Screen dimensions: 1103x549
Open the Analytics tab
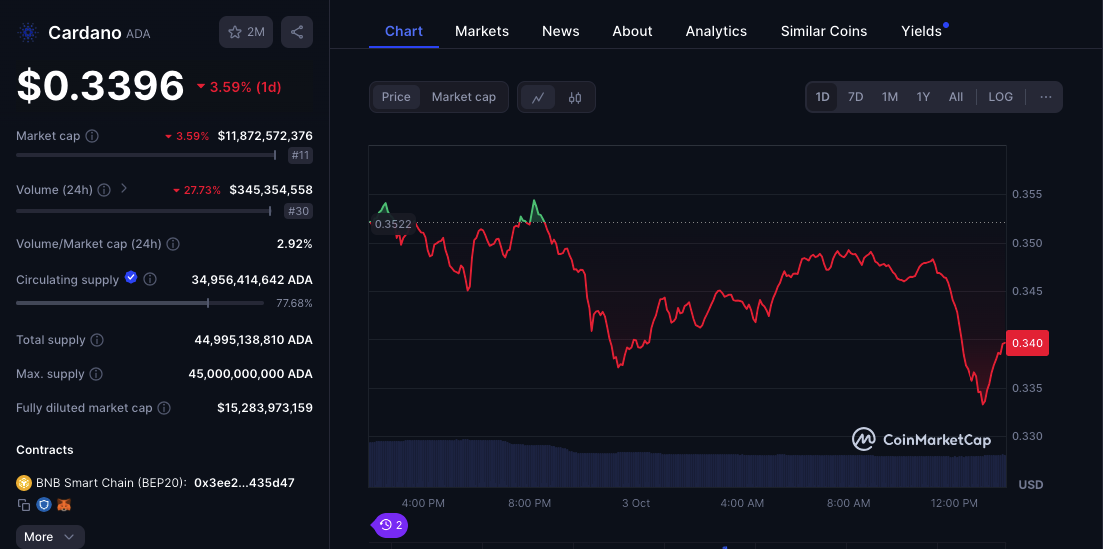pos(716,31)
